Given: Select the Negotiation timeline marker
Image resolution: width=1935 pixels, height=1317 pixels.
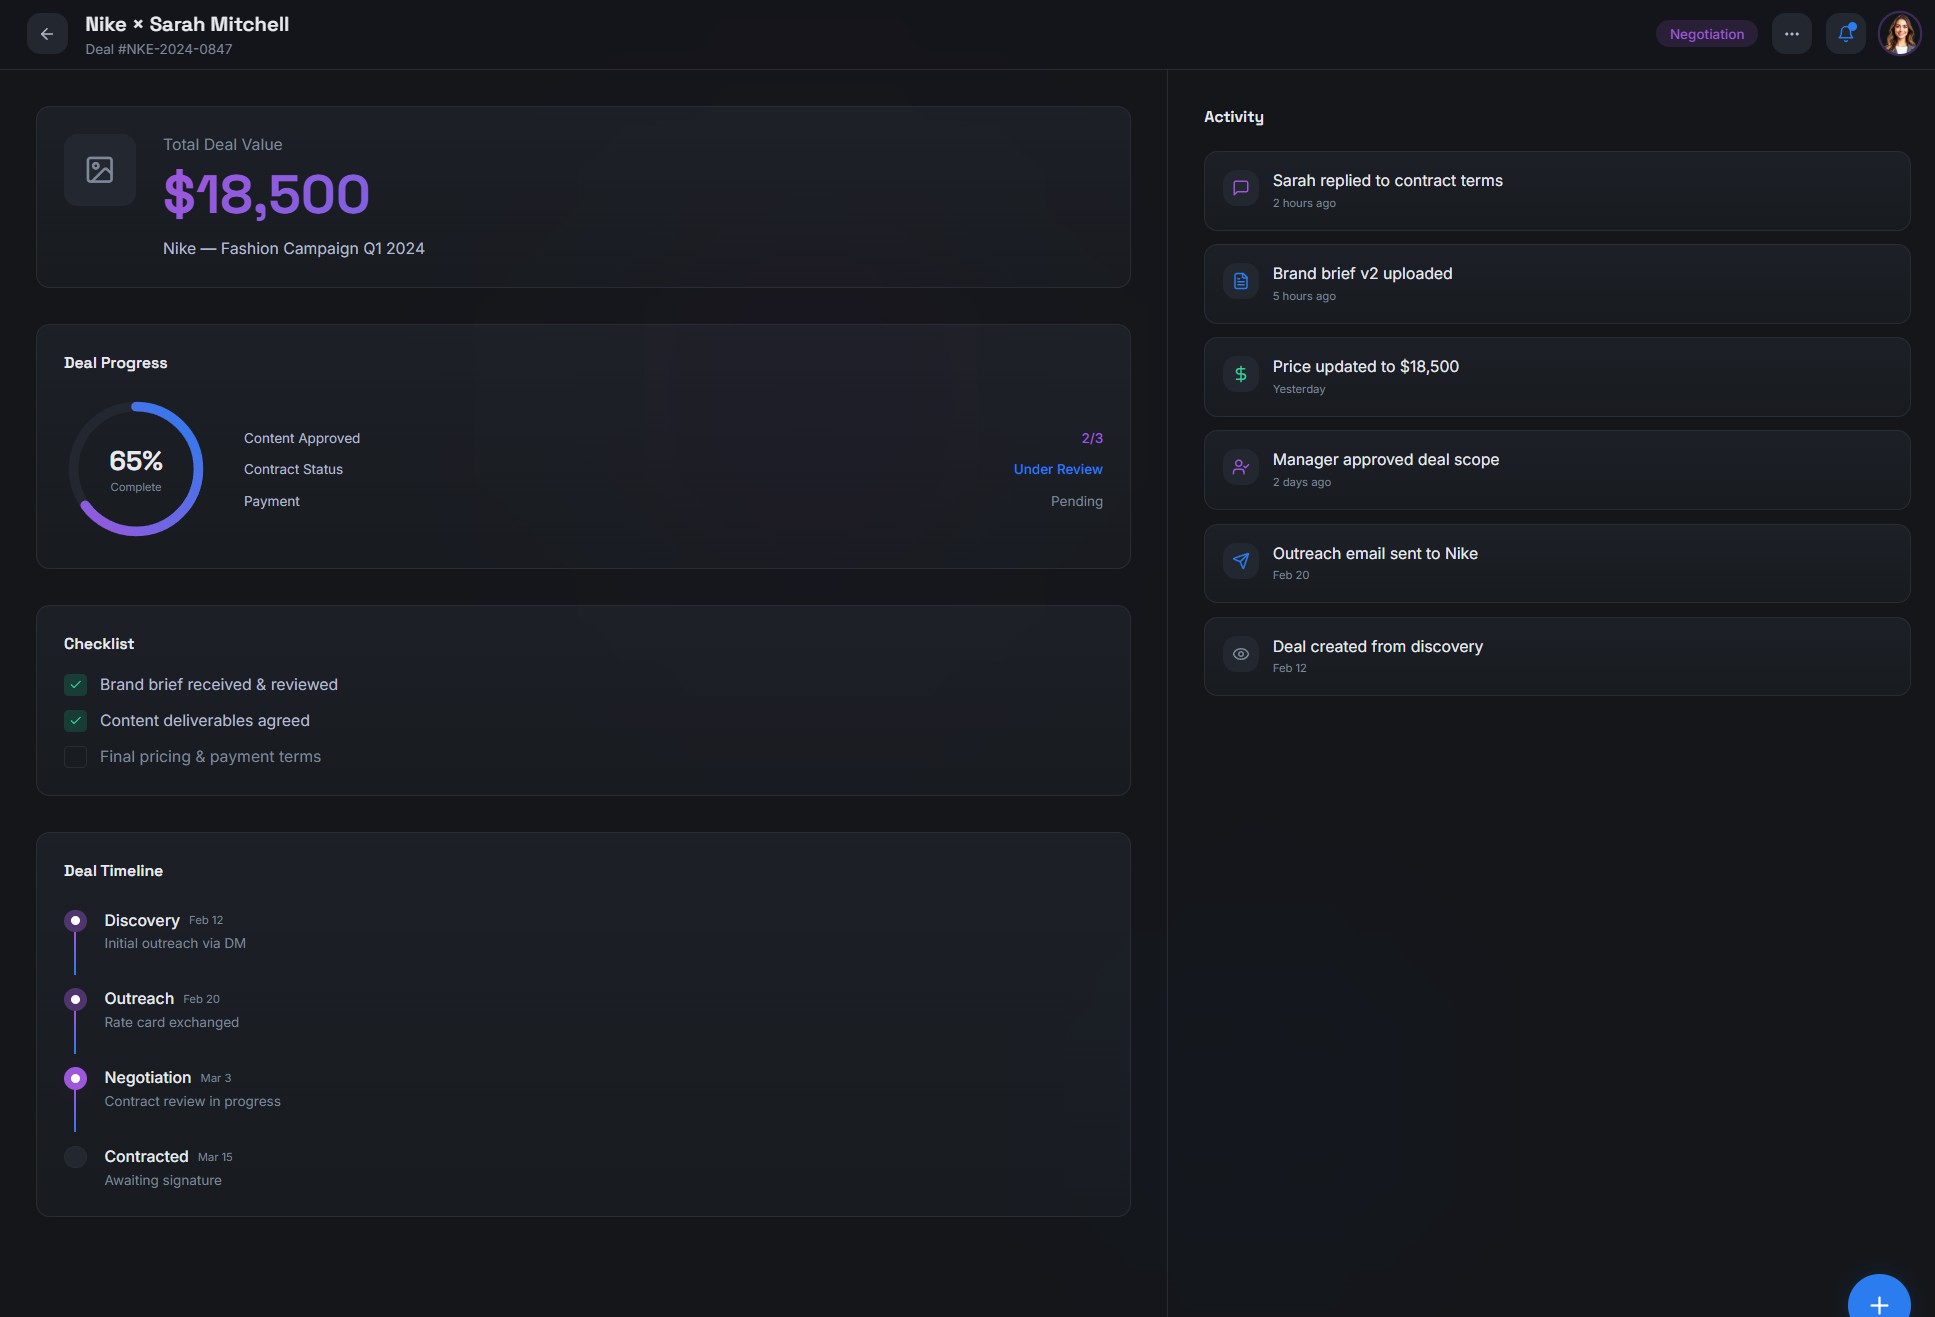Looking at the screenshot, I should 75,1079.
